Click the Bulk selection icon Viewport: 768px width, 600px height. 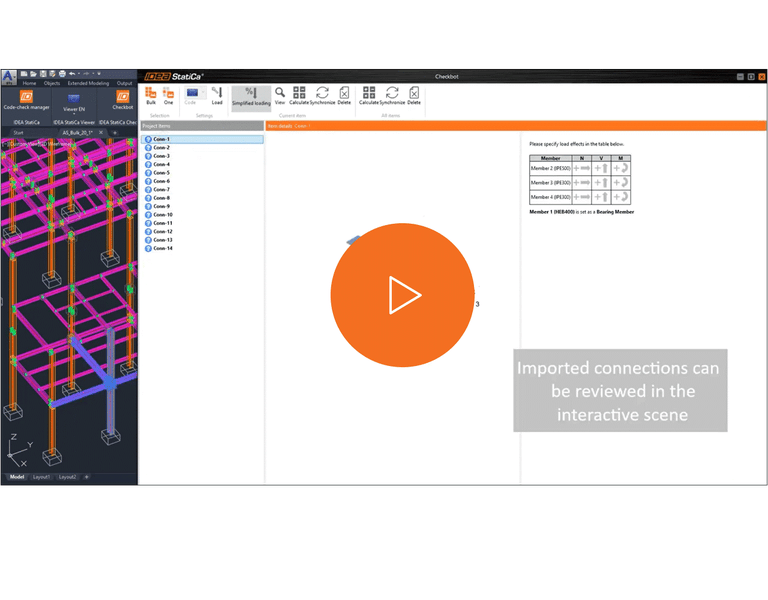pos(151,96)
